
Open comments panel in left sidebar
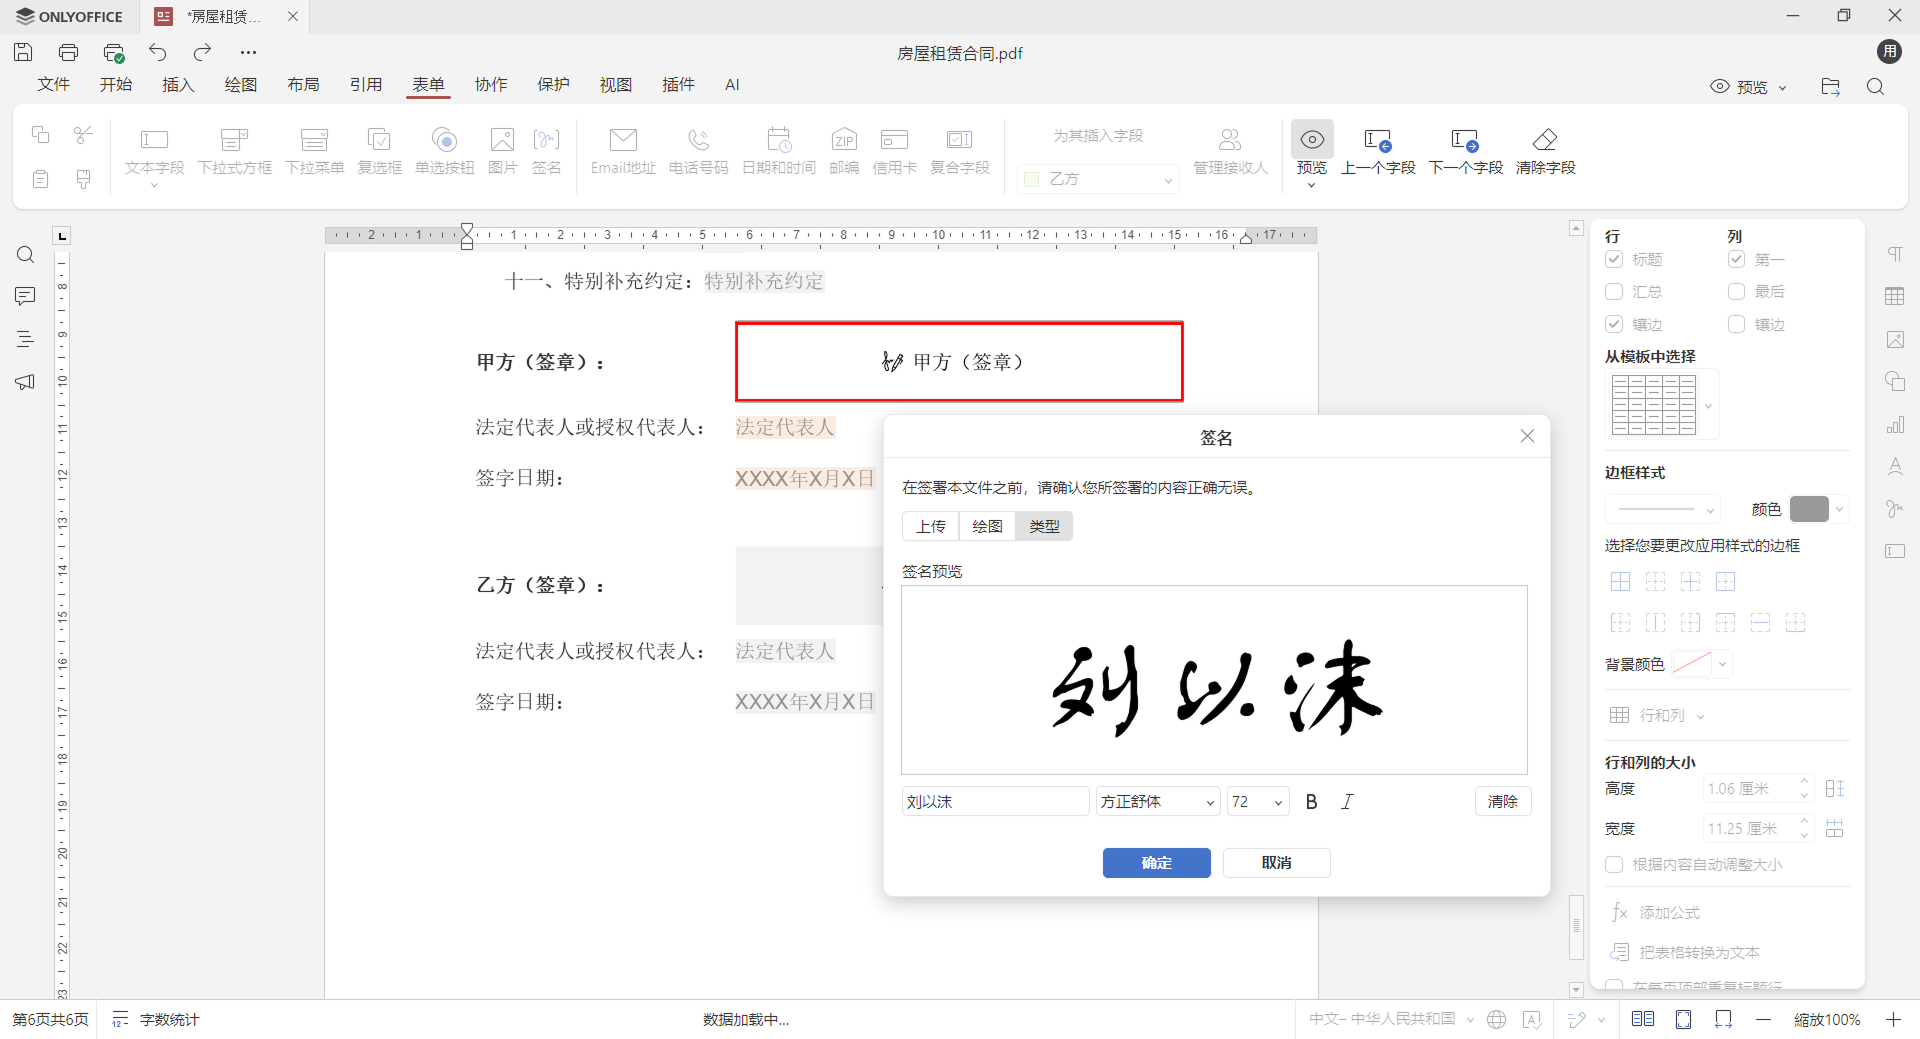pyautogui.click(x=25, y=296)
